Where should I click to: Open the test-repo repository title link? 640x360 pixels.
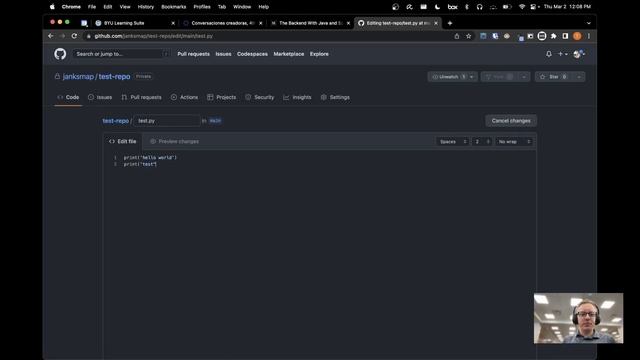click(x=114, y=76)
